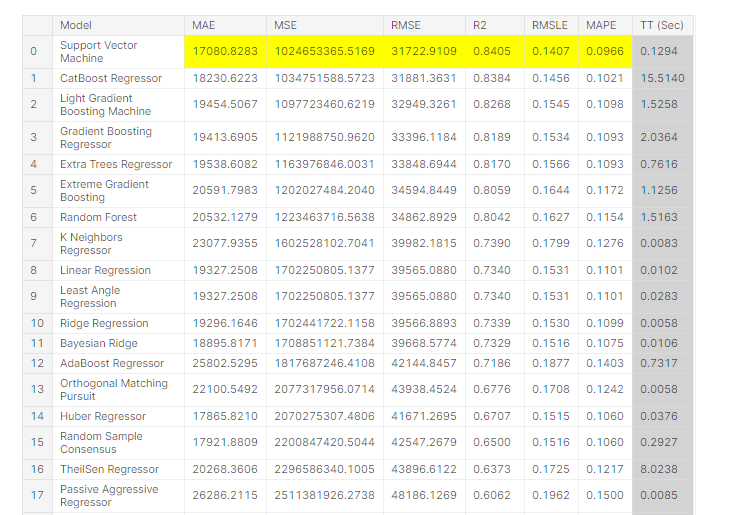Select the RMSE column header
Viewport: 733px width, 515px height.
click(404, 25)
